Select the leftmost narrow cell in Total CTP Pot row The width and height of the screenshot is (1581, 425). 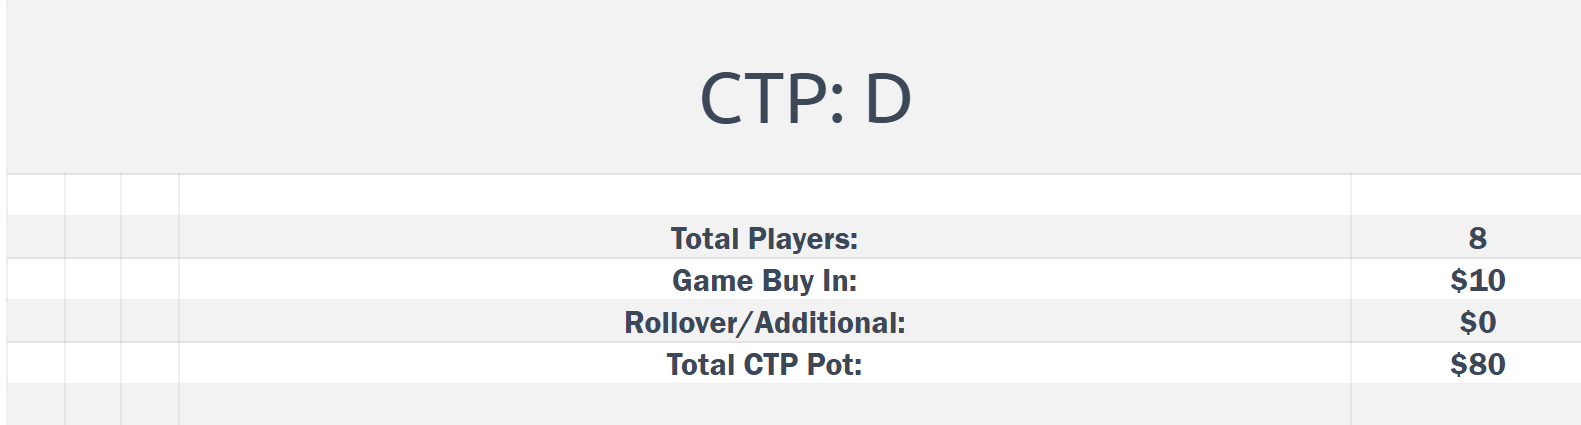point(36,364)
